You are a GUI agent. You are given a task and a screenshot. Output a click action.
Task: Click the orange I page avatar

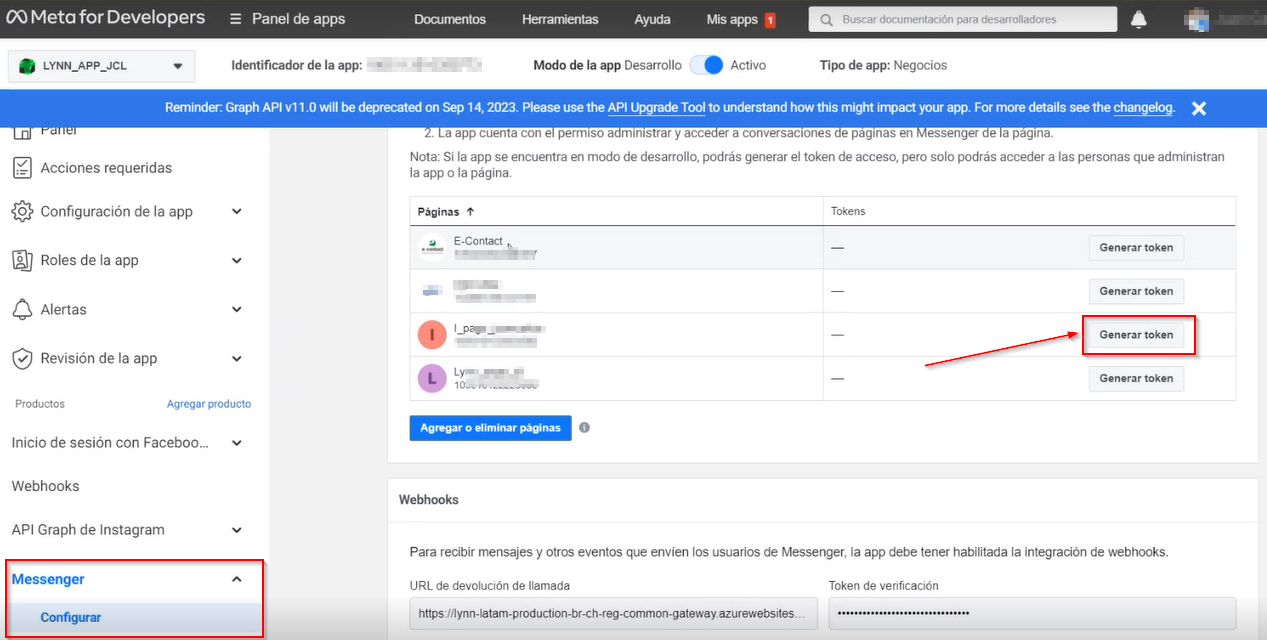click(432, 335)
